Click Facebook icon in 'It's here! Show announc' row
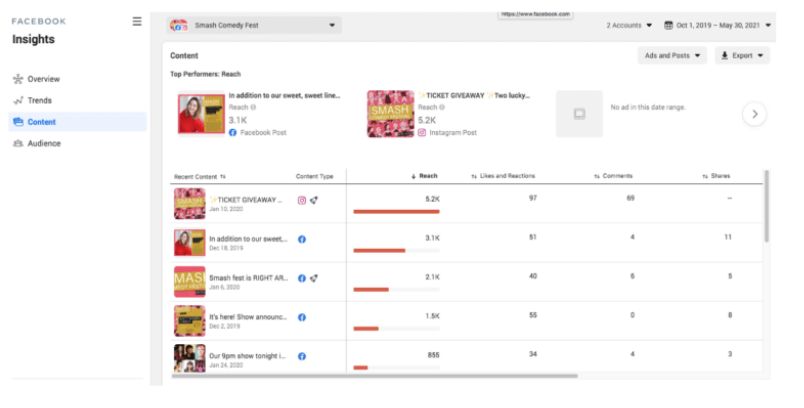Image resolution: width=804 pixels, height=408 pixels. (x=302, y=317)
